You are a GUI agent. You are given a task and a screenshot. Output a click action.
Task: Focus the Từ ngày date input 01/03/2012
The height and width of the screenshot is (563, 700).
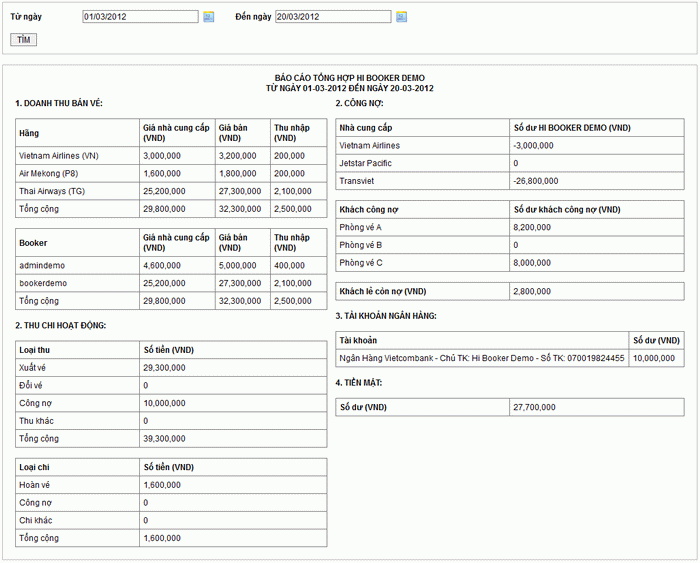[x=140, y=17]
